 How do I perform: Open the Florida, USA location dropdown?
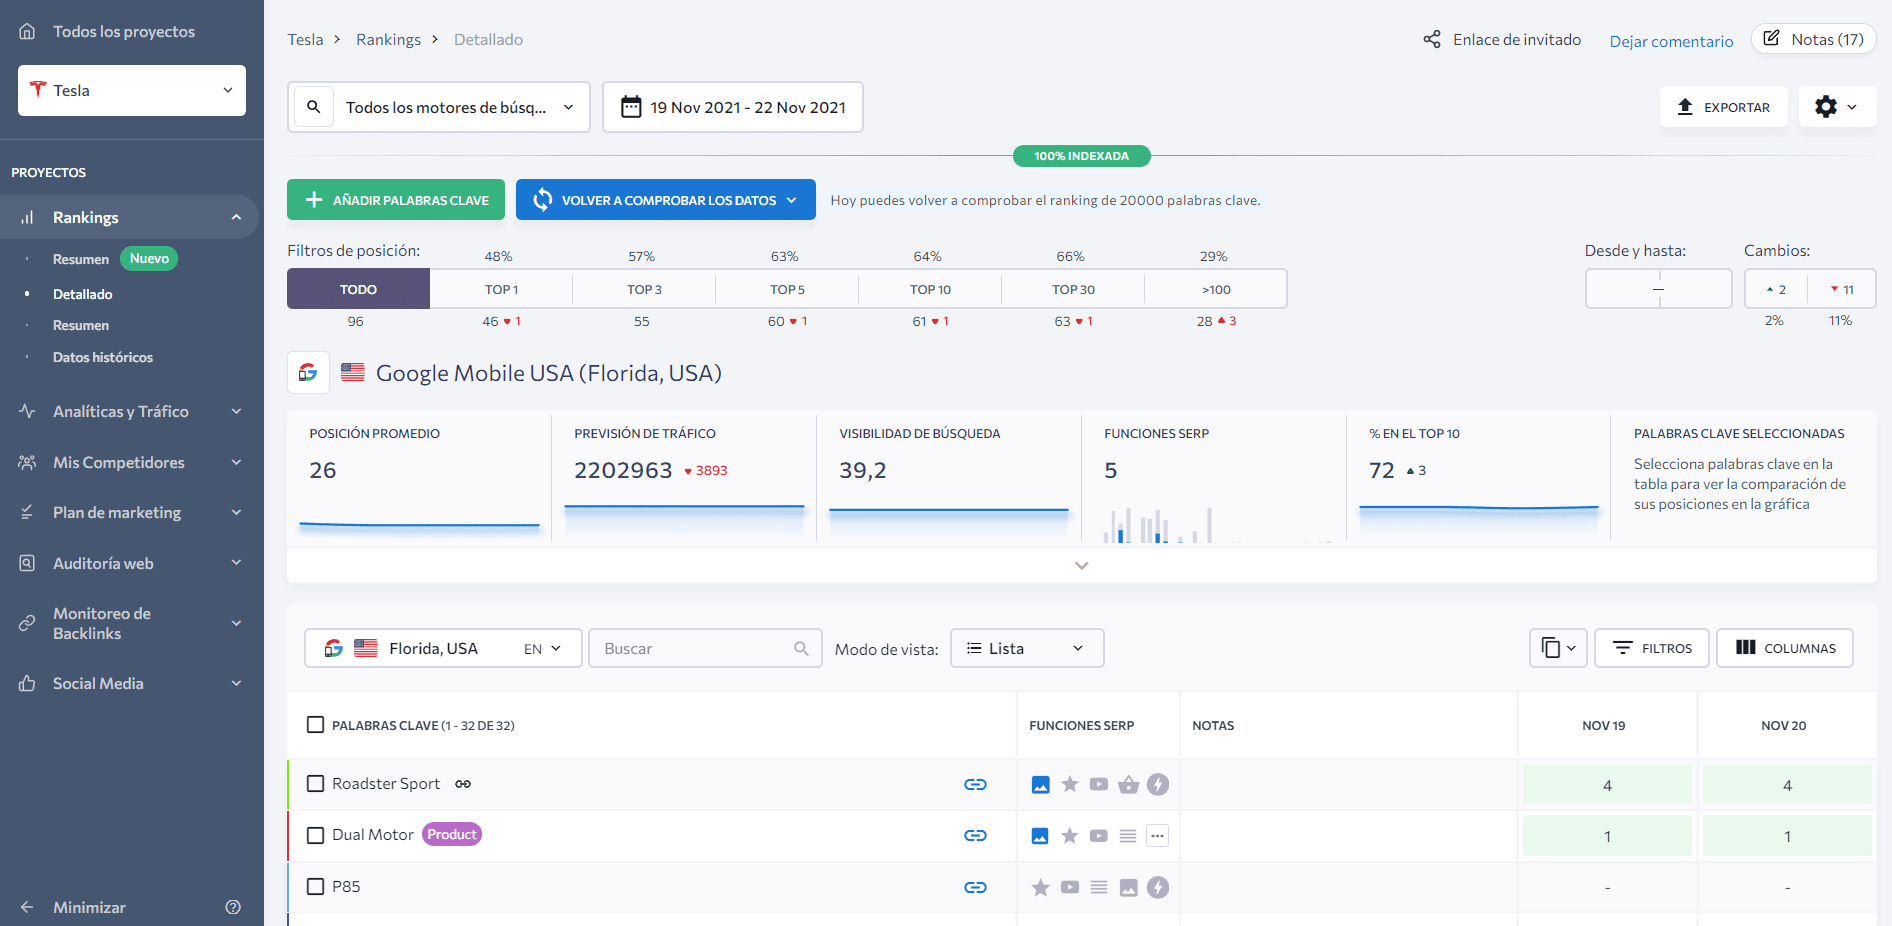(x=443, y=648)
